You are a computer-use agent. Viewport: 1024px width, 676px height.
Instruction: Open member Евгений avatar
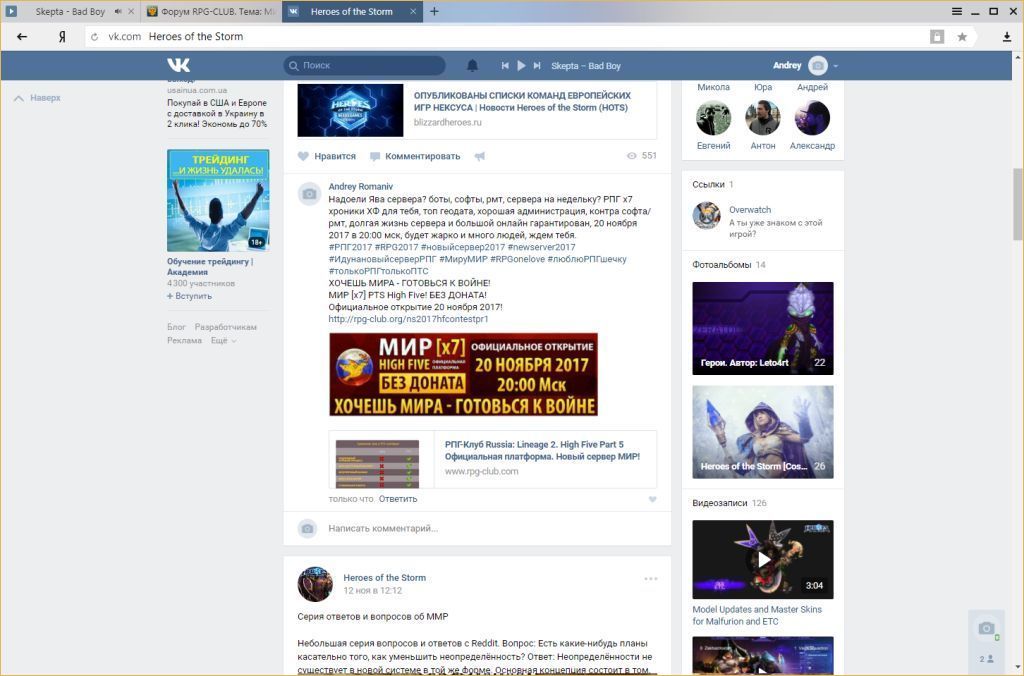713,118
